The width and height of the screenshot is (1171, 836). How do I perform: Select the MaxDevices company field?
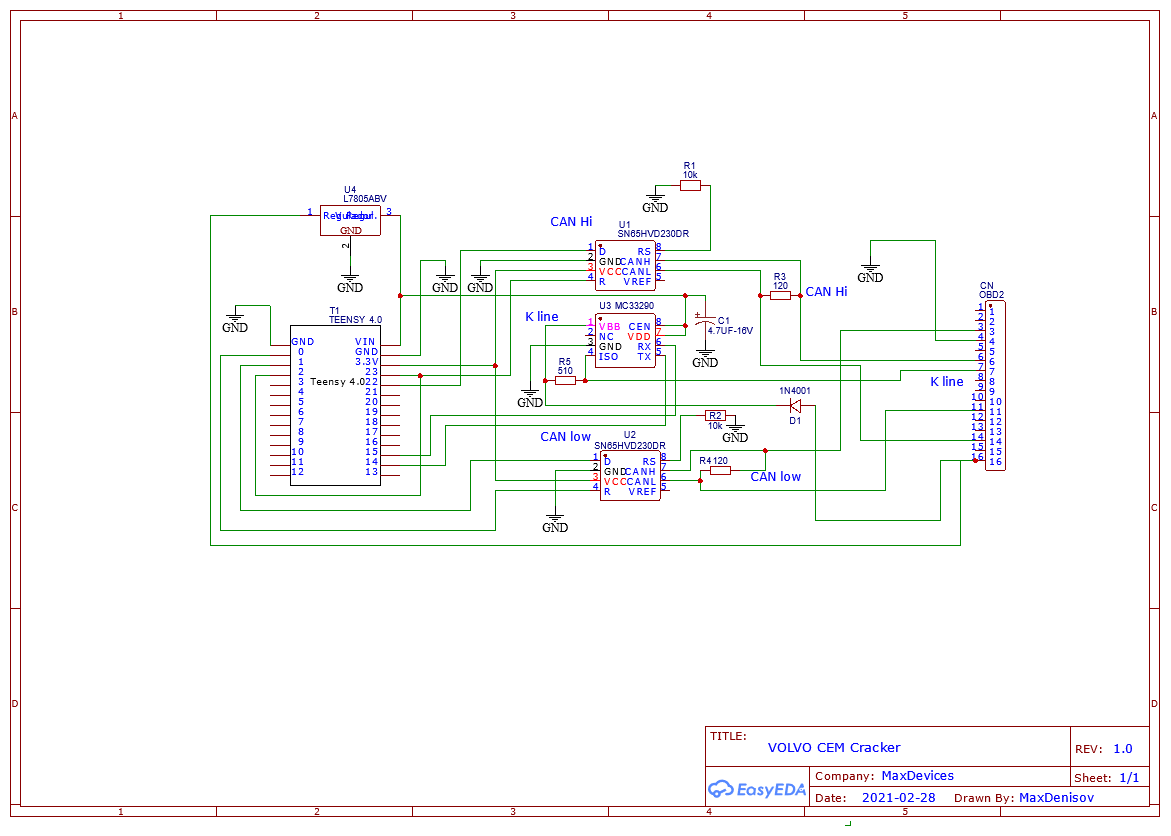coord(917,776)
